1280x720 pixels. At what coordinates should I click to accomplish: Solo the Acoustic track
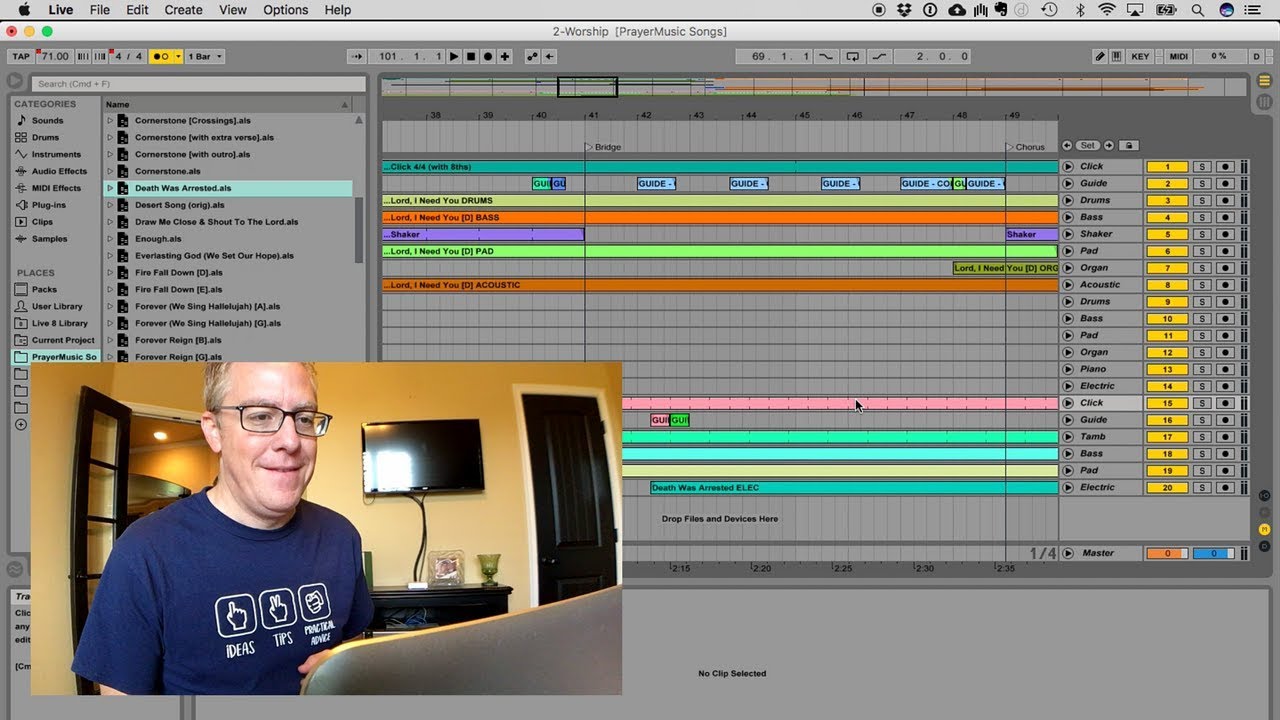1203,285
